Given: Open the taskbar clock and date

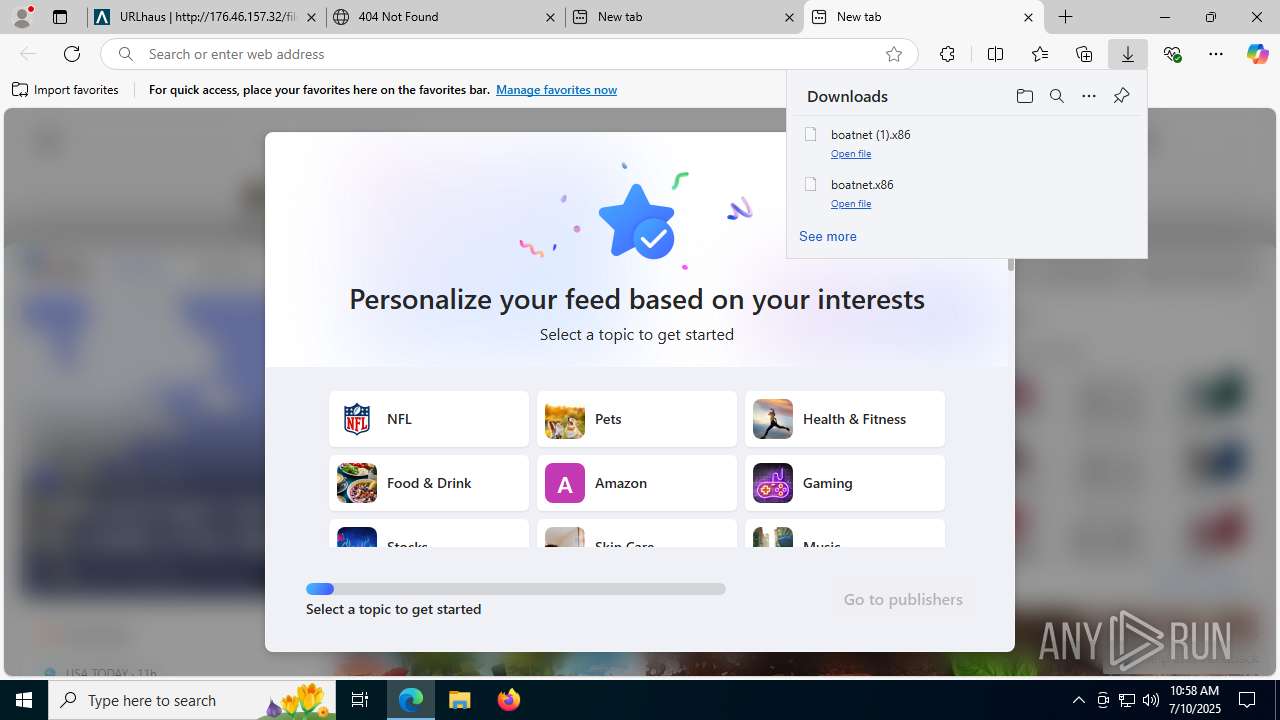Looking at the screenshot, I should pos(1194,700).
